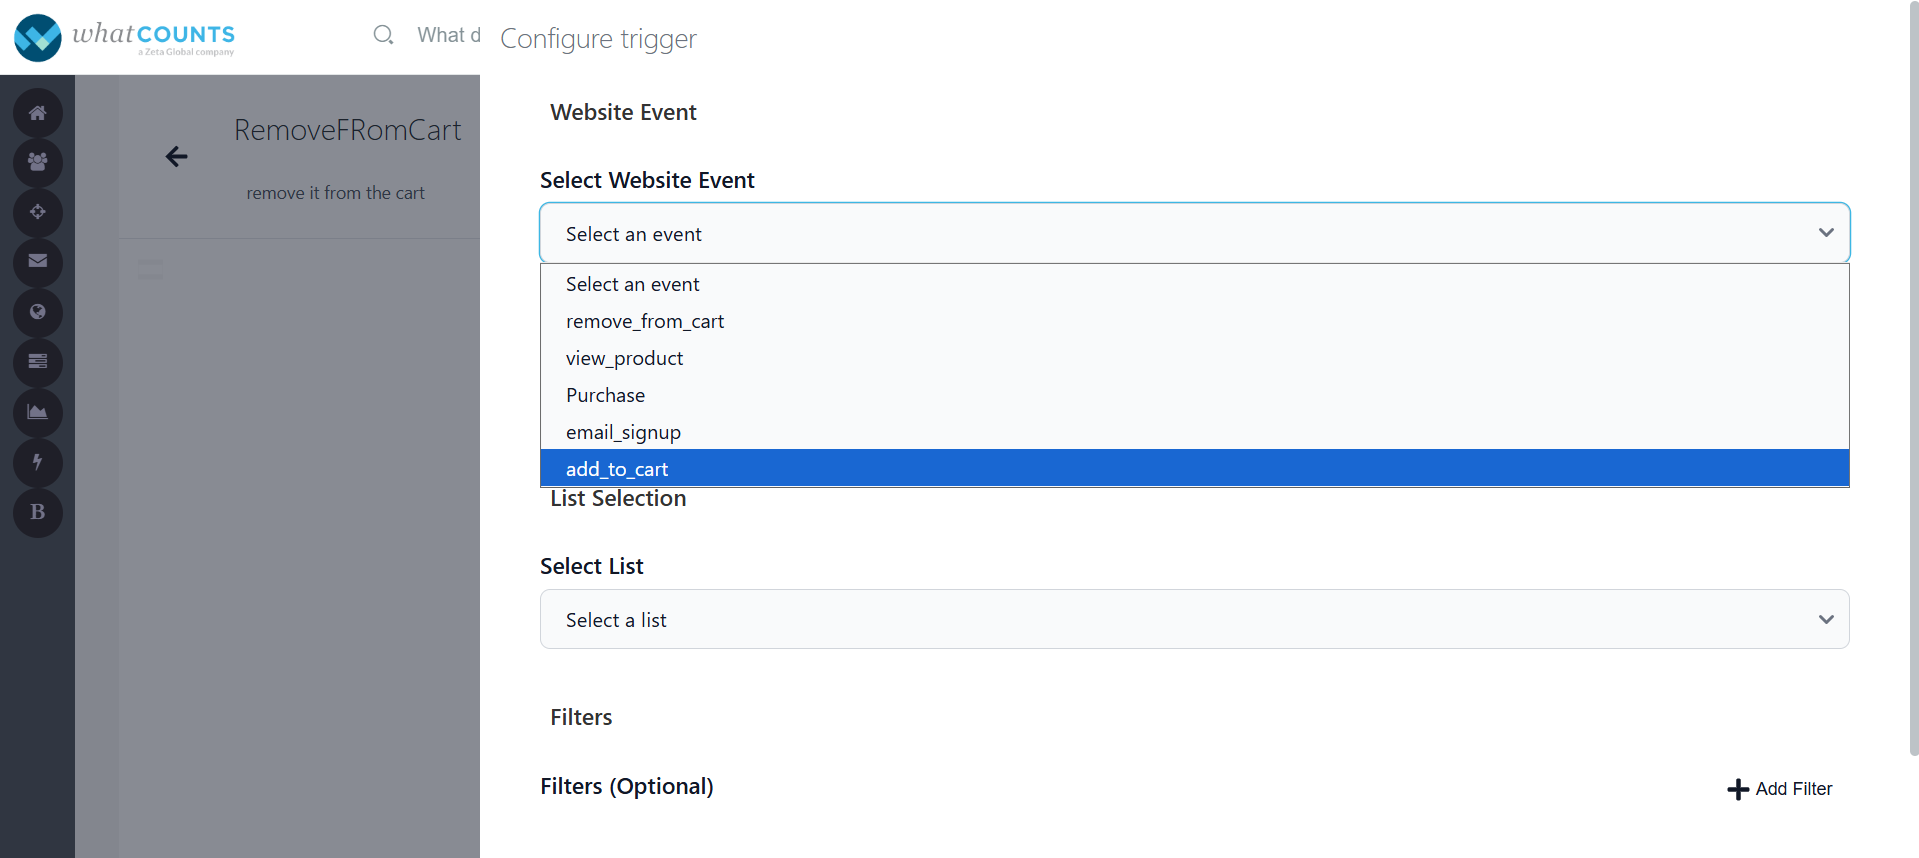The height and width of the screenshot is (858, 1919).
Task: Click the Add Filter button
Action: coord(1780,789)
